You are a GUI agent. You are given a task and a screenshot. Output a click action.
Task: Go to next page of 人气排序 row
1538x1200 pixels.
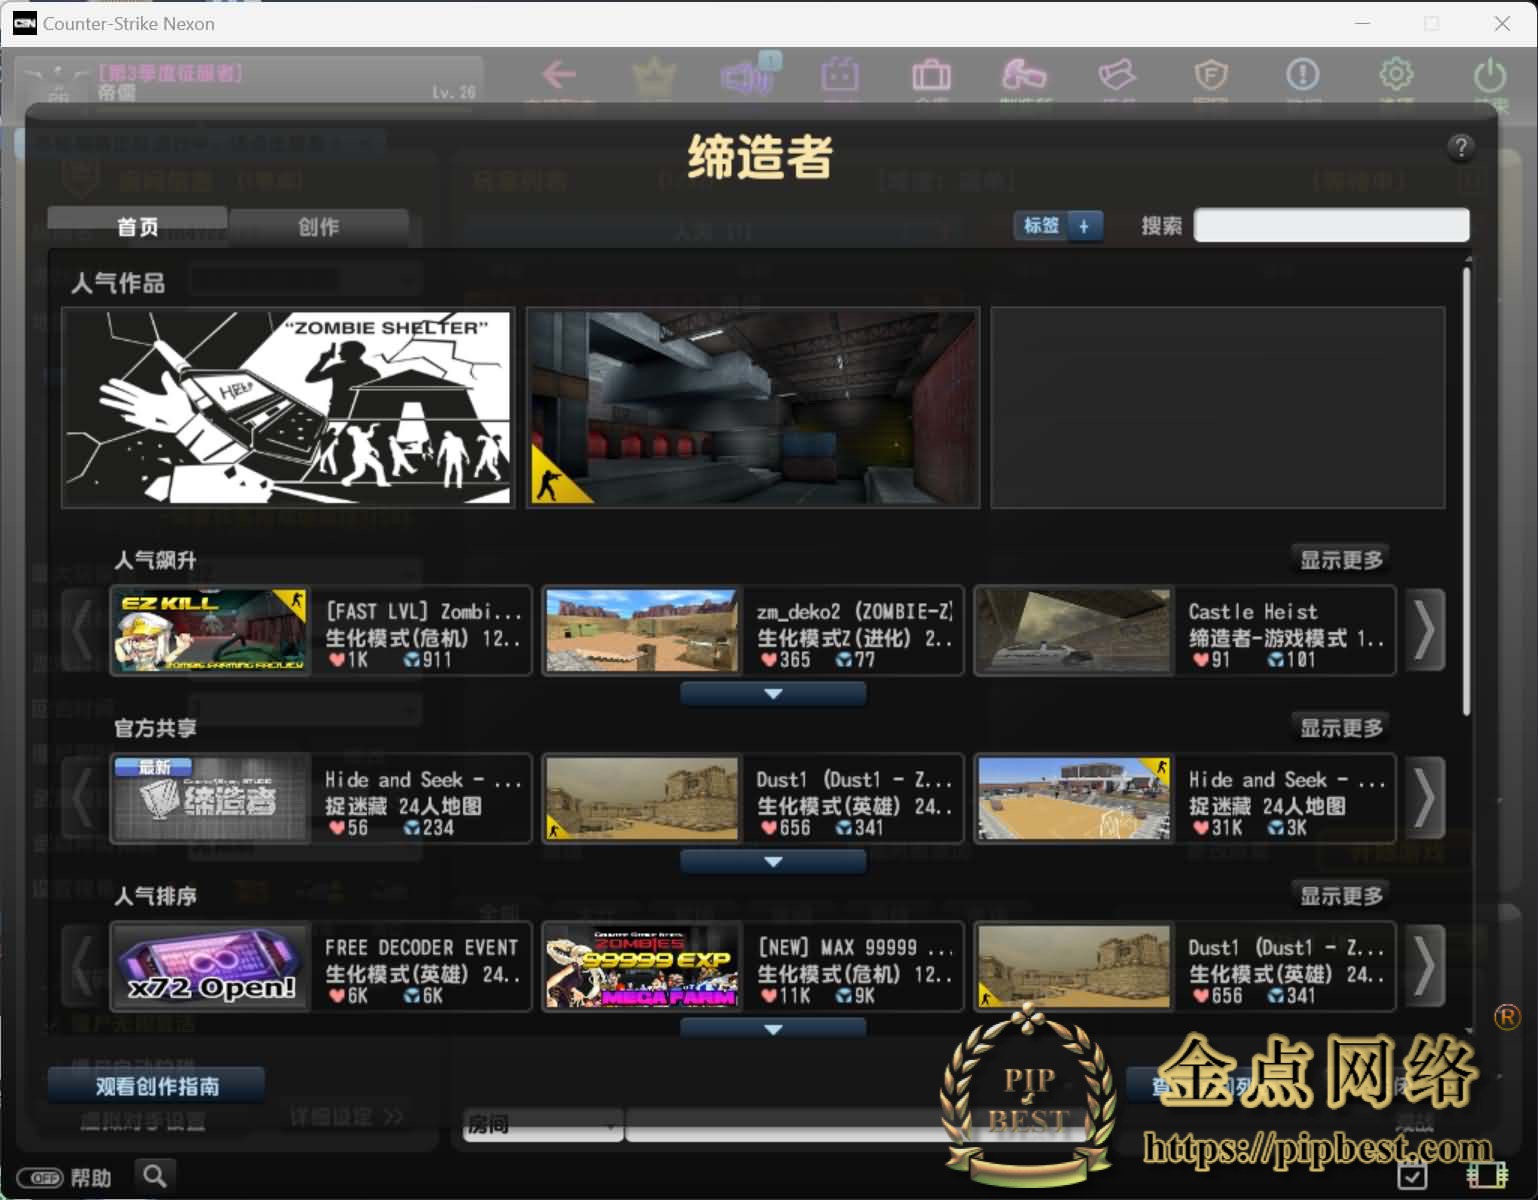tap(1424, 967)
